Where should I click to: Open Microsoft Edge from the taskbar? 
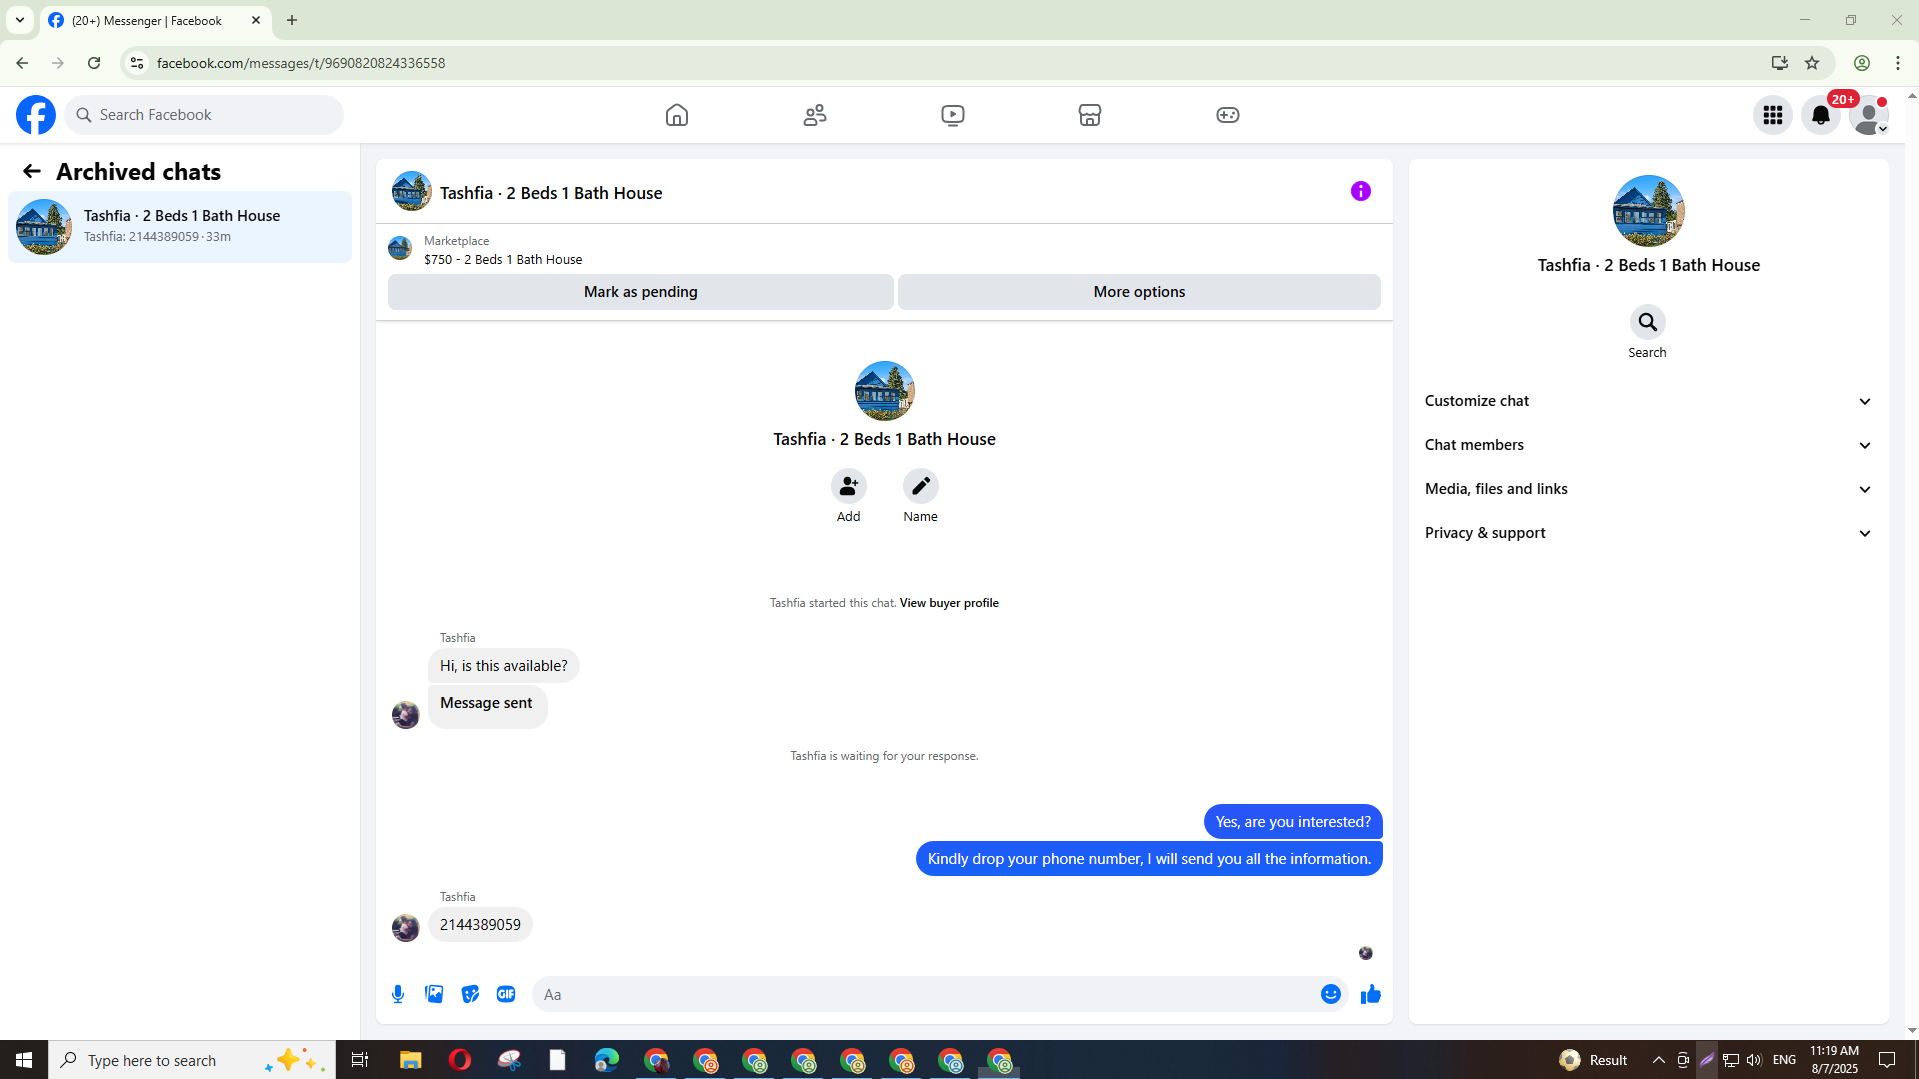click(x=607, y=1060)
